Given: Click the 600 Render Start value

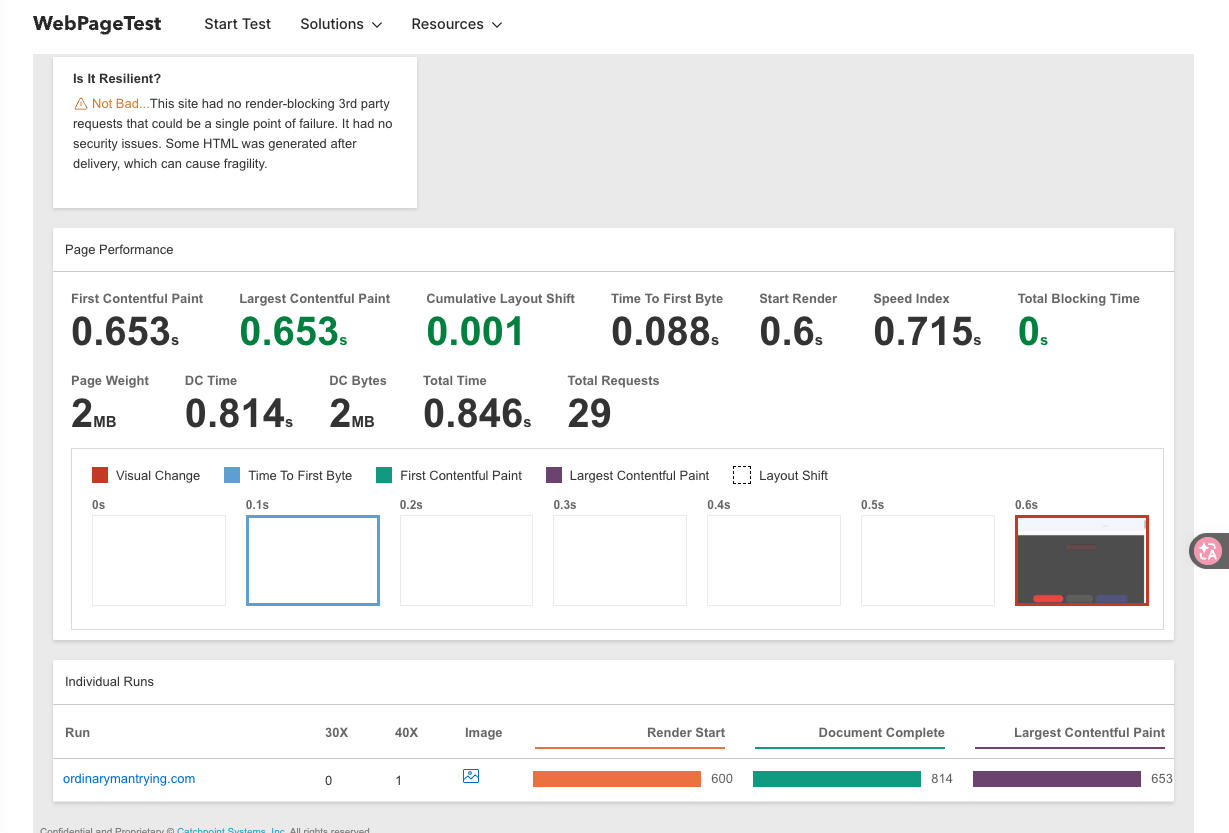Looking at the screenshot, I should pyautogui.click(x=721, y=779).
